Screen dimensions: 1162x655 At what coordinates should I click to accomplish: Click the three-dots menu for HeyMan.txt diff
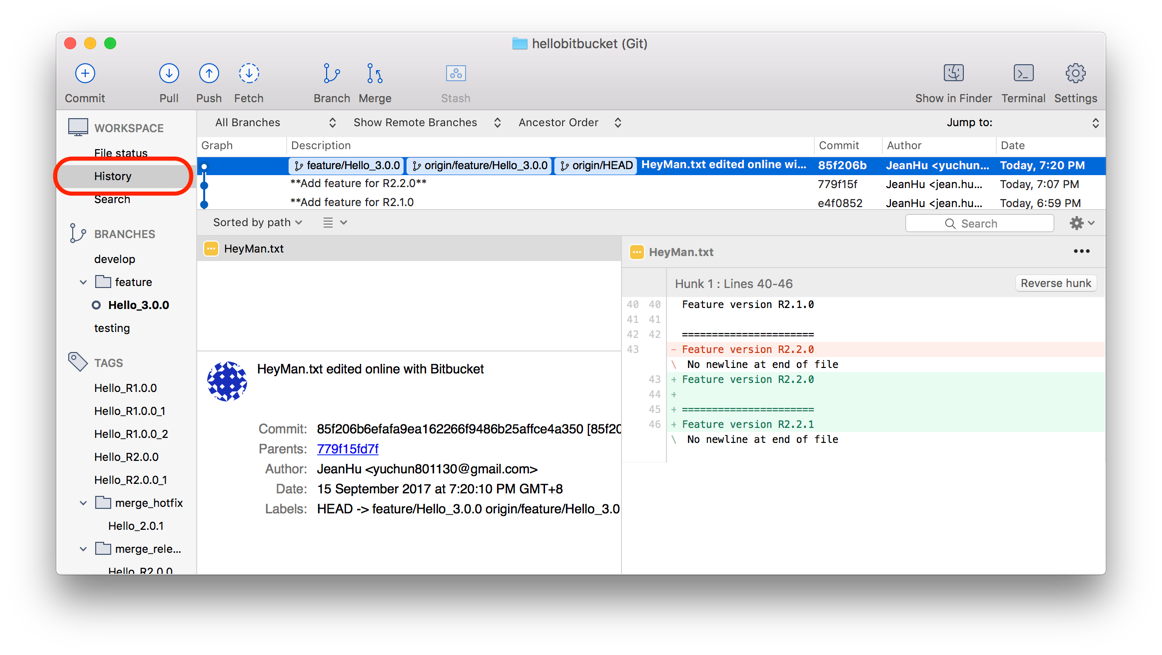(1081, 251)
